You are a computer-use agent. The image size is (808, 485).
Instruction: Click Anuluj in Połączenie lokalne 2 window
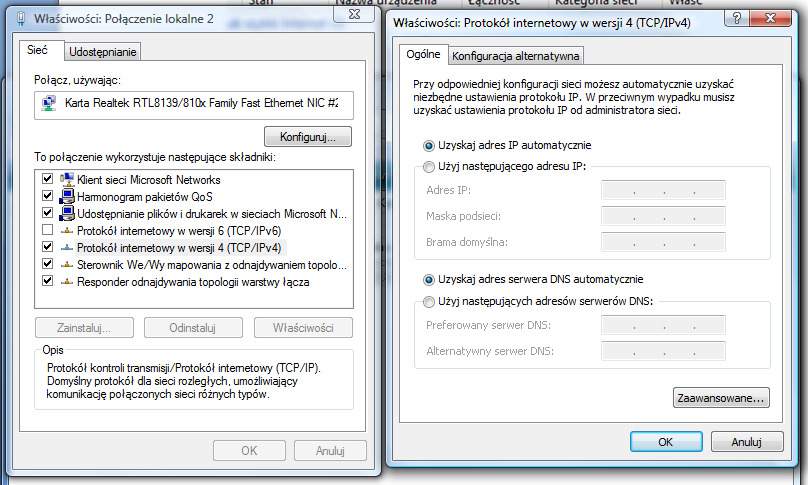coord(330,450)
